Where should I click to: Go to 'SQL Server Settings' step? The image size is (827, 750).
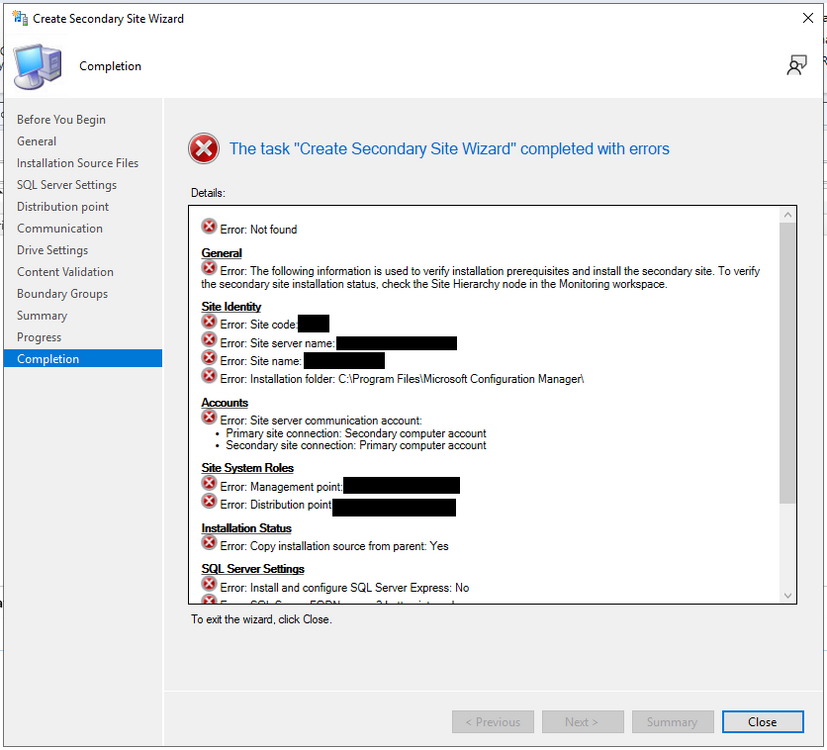pyautogui.click(x=66, y=185)
